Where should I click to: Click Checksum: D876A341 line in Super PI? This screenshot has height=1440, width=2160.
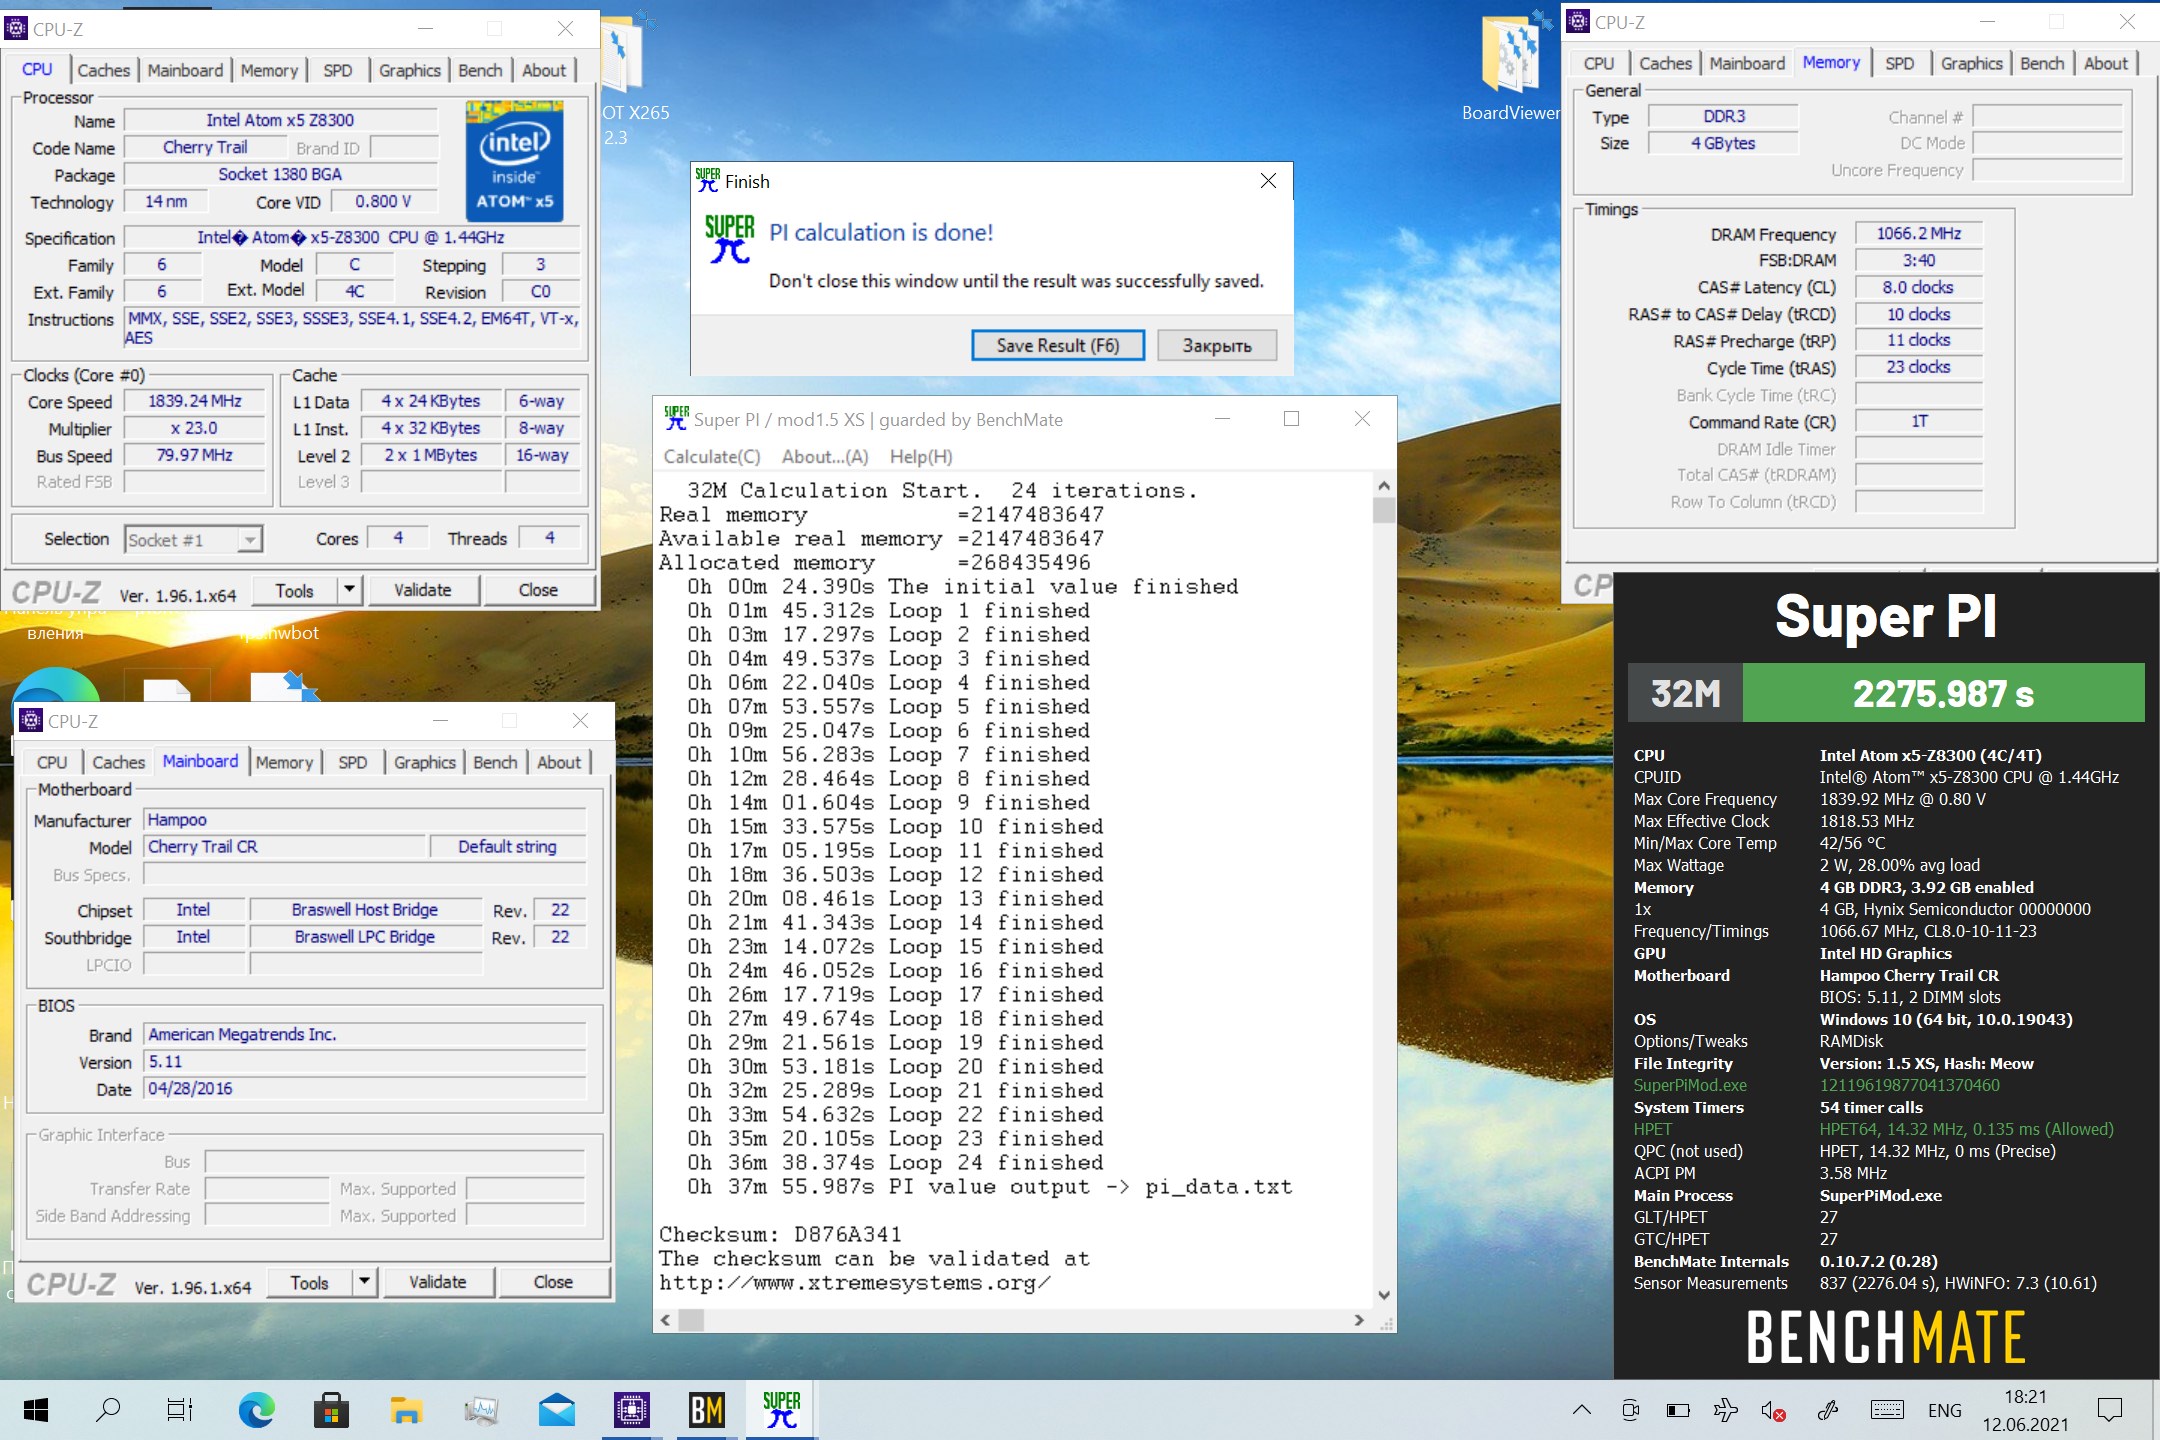pyautogui.click(x=780, y=1234)
